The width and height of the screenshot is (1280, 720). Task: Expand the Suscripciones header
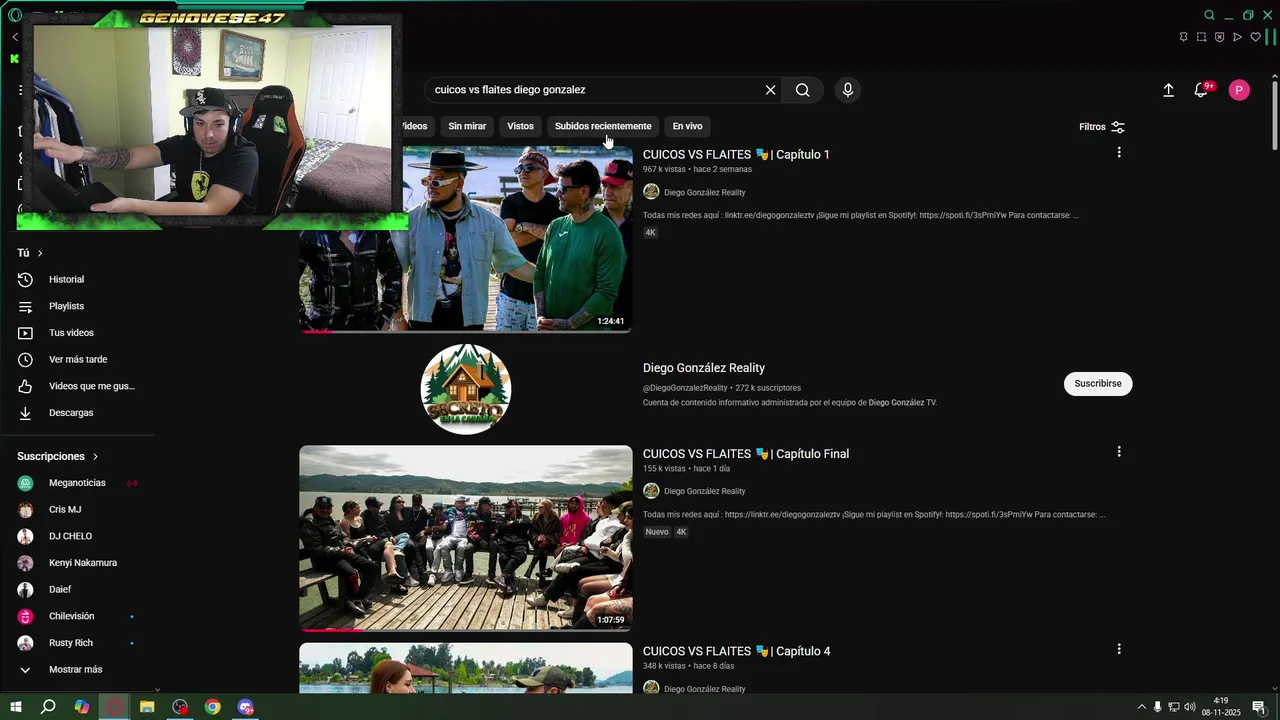(x=58, y=456)
